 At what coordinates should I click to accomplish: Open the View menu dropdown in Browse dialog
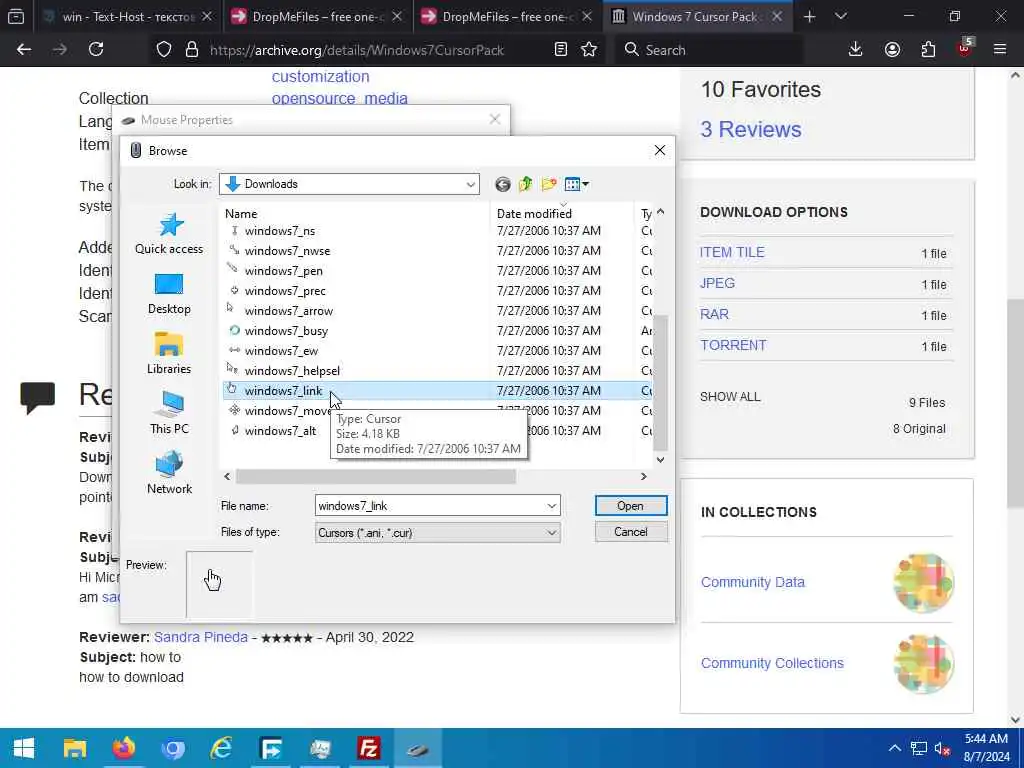point(577,184)
